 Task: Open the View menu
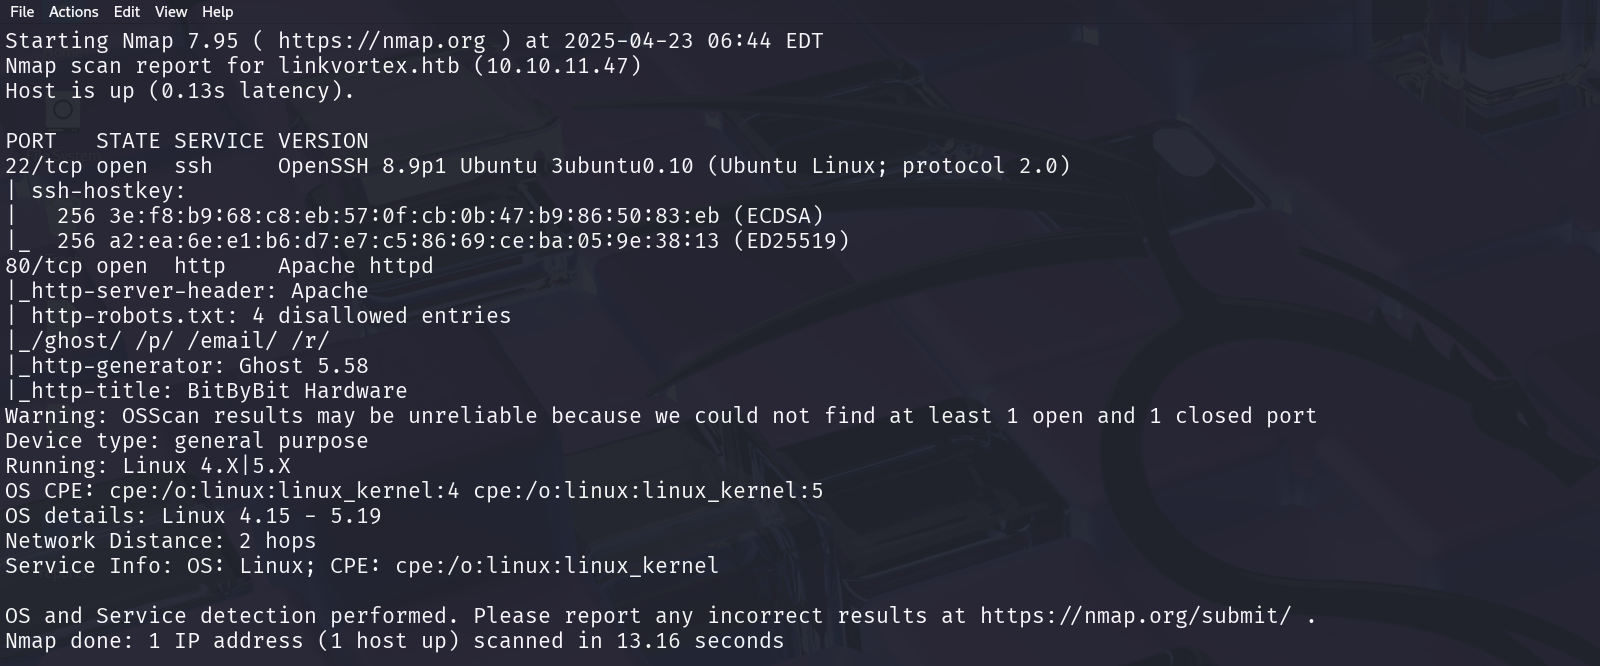pyautogui.click(x=171, y=12)
